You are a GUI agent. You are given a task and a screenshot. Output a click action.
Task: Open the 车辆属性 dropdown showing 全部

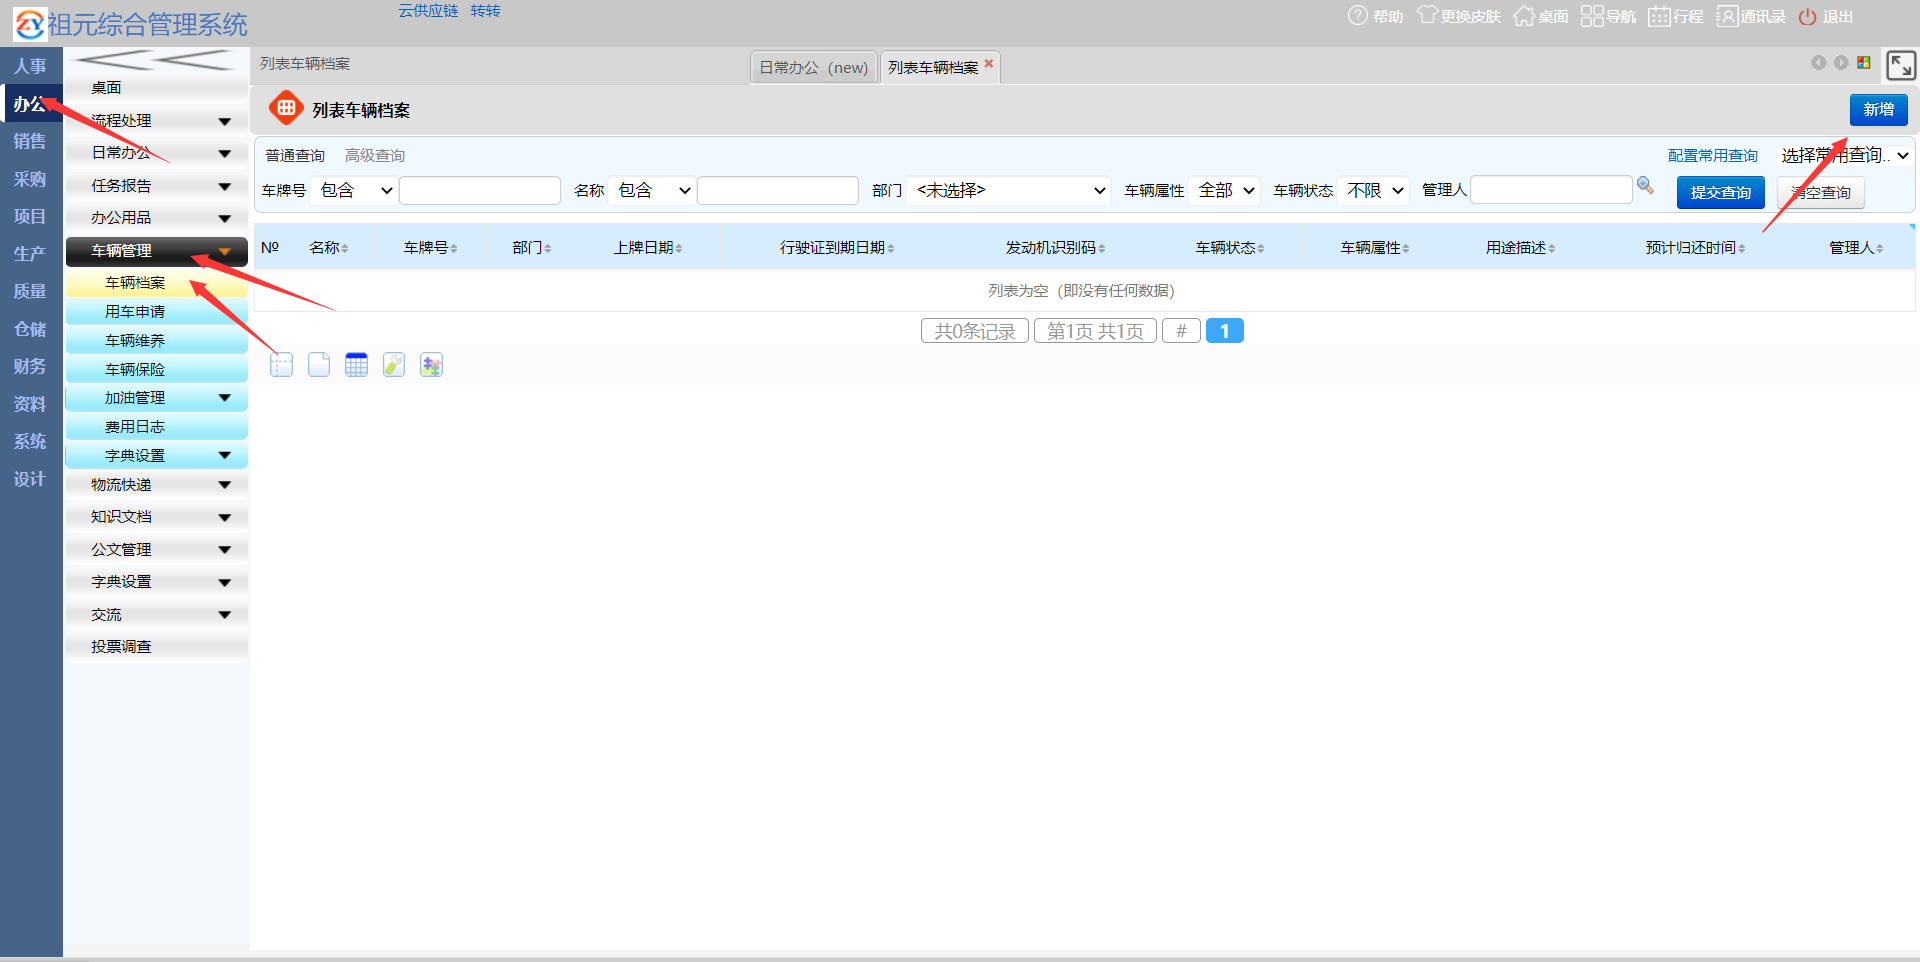1226,190
